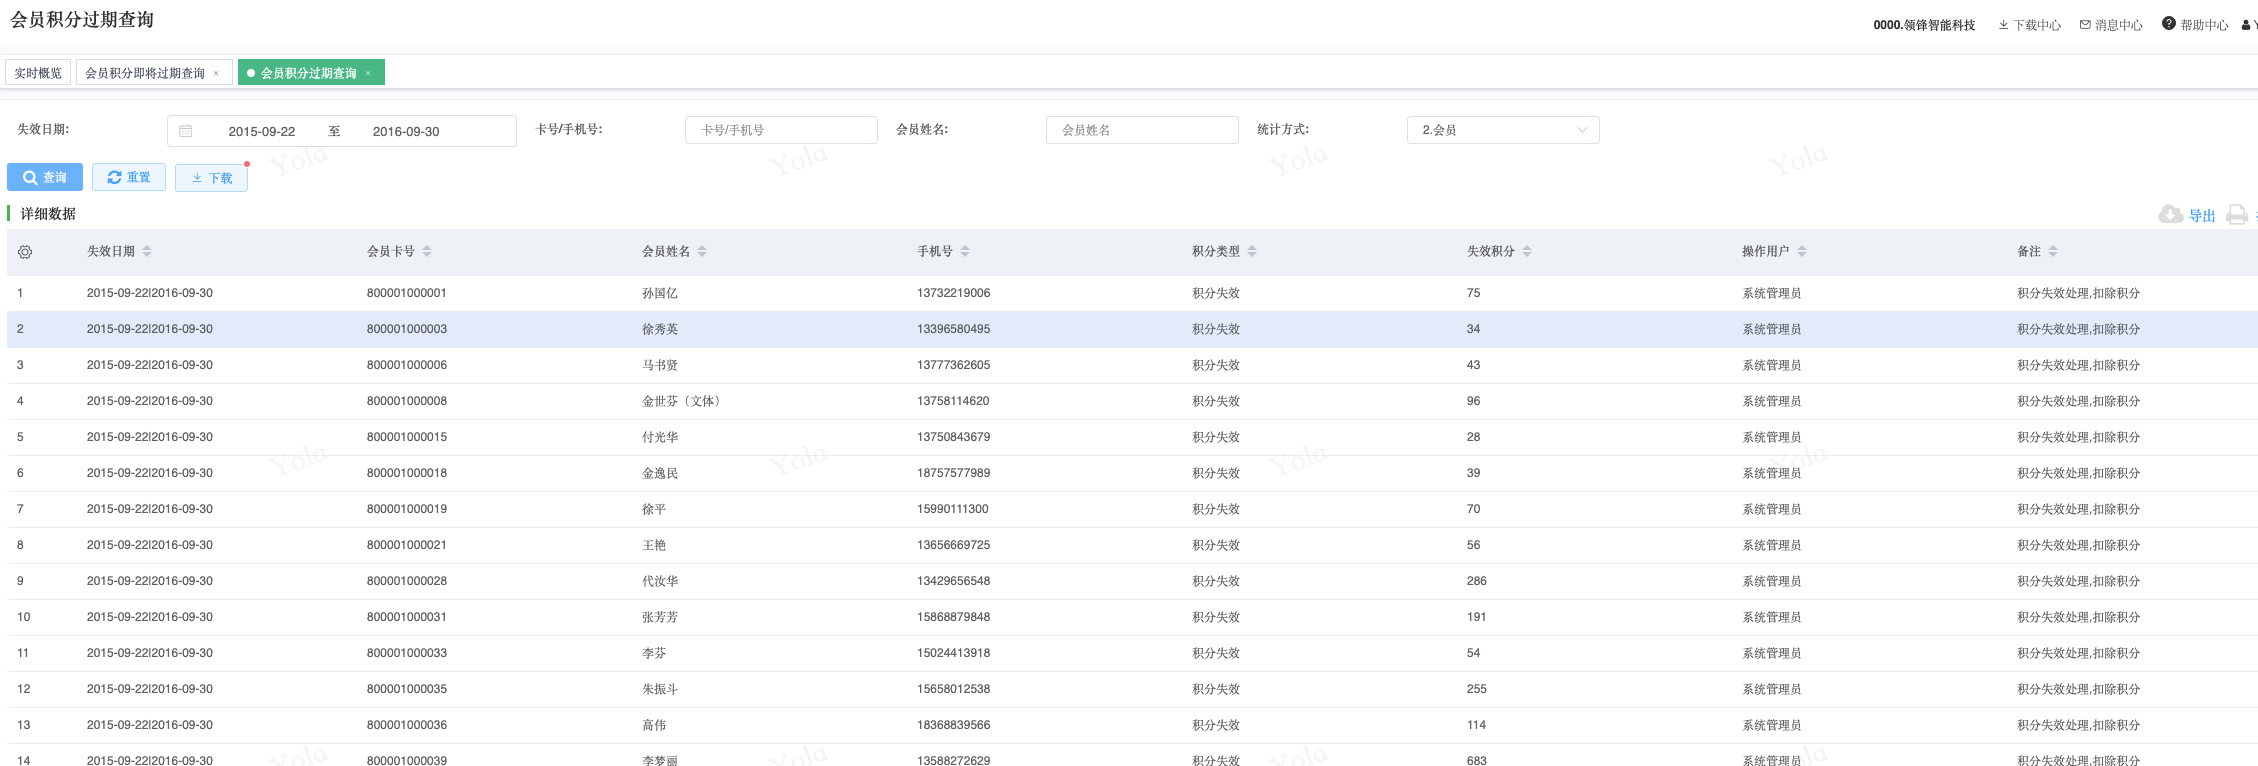Sort by 积分类型 column header

click(1252, 252)
